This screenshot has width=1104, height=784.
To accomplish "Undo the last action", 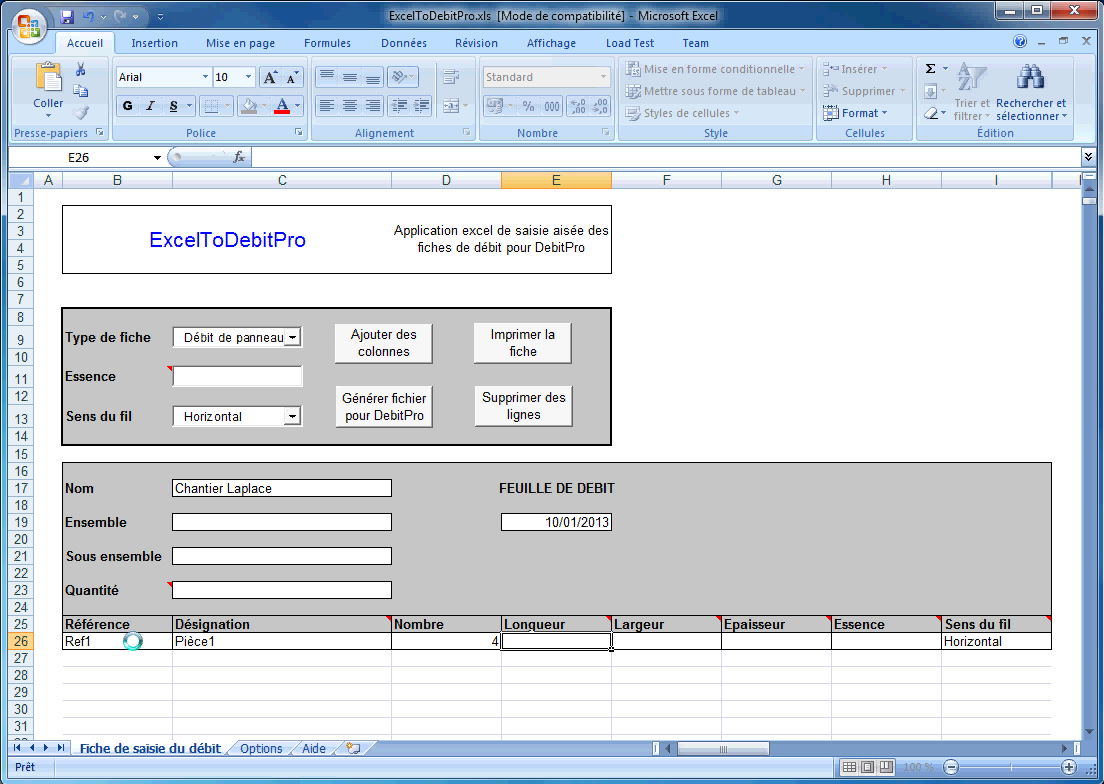I will [x=89, y=16].
